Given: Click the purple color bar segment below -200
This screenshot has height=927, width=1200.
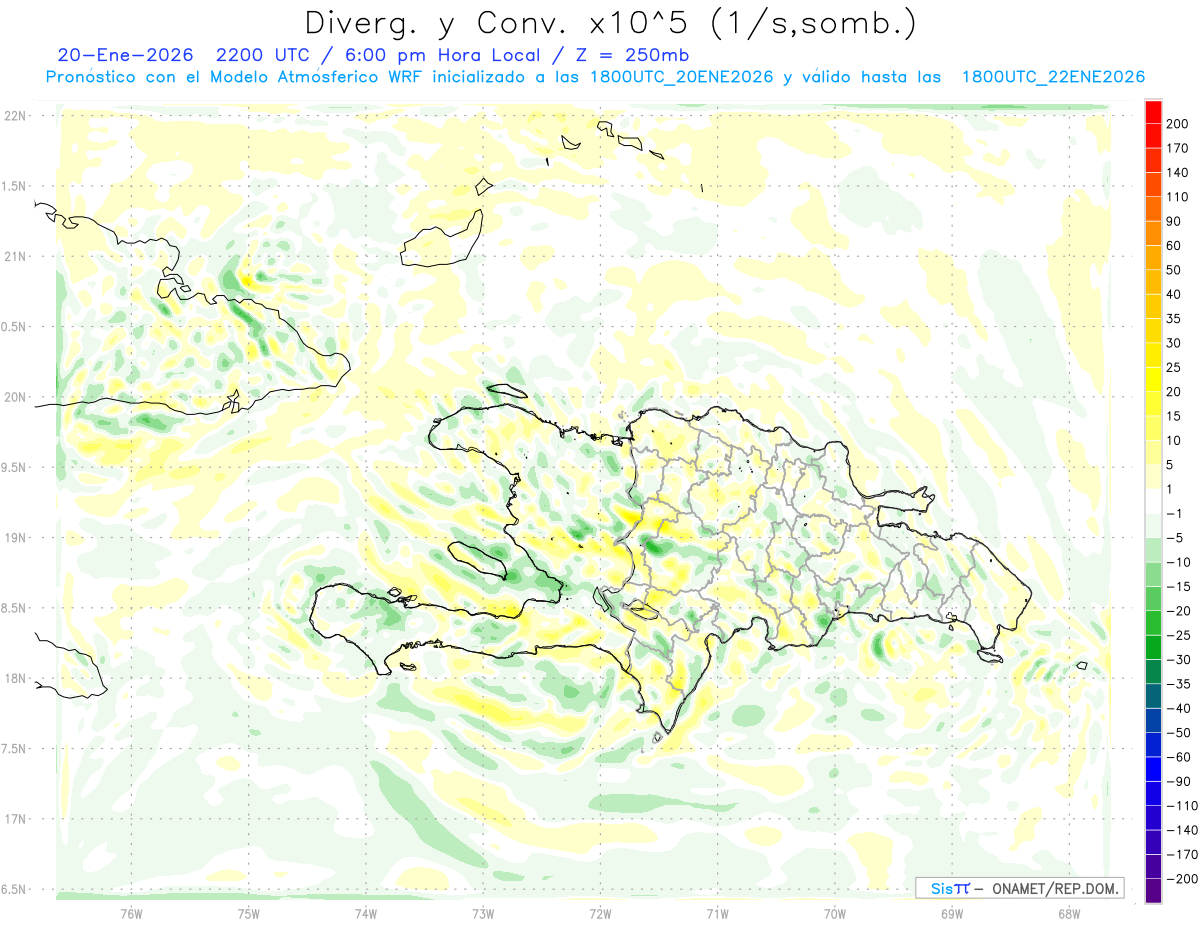Looking at the screenshot, I should pyautogui.click(x=1153, y=891).
